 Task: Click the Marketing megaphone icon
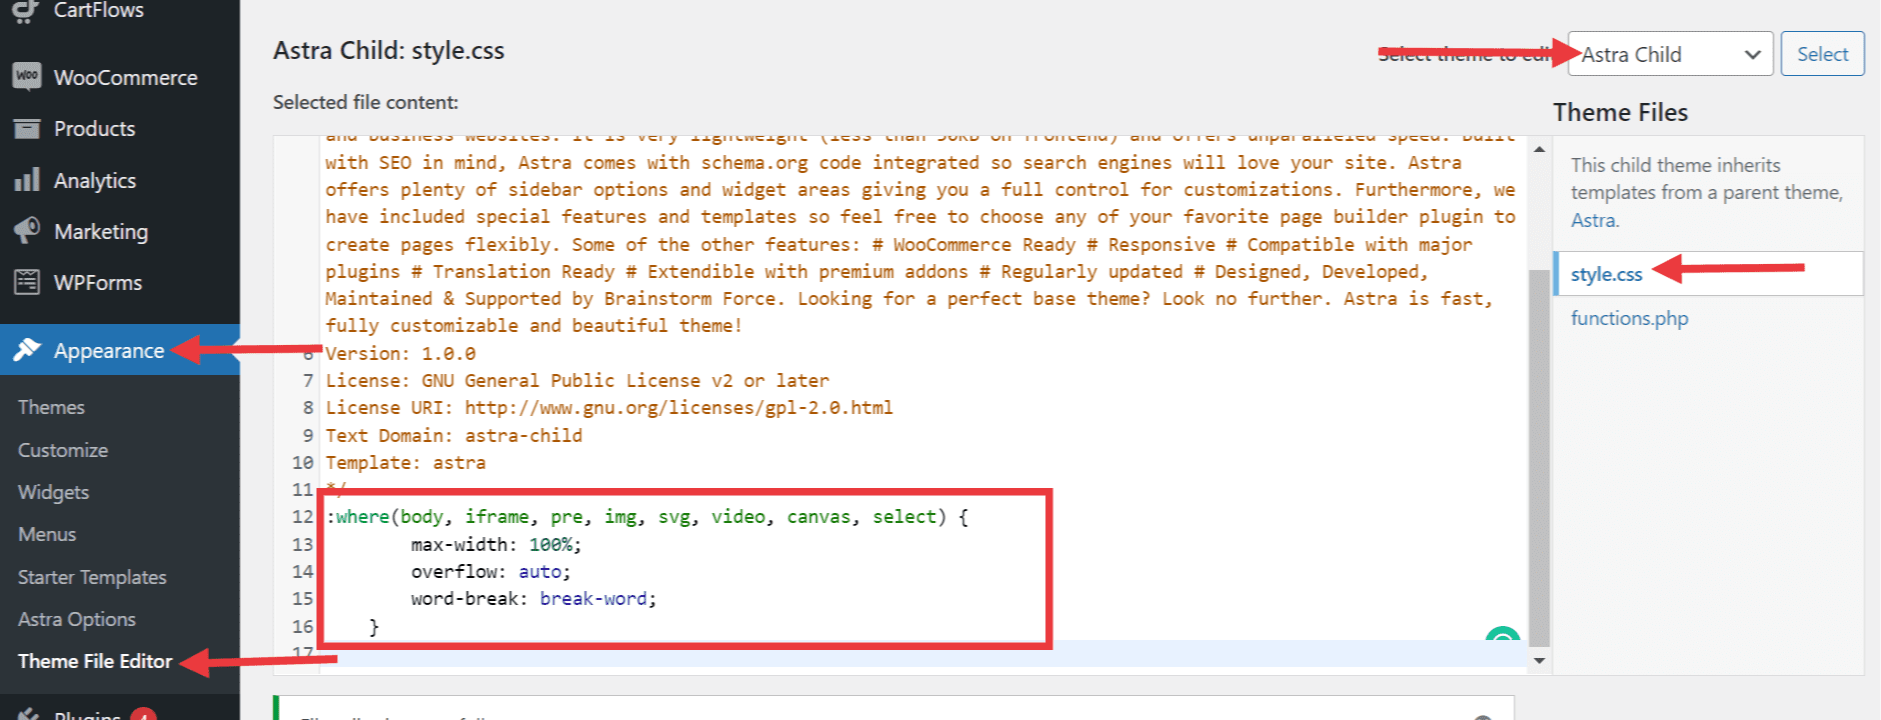[x=27, y=231]
